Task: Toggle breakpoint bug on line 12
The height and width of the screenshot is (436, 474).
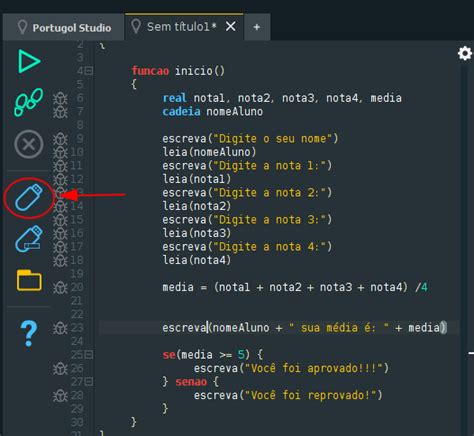Action: coord(60,179)
